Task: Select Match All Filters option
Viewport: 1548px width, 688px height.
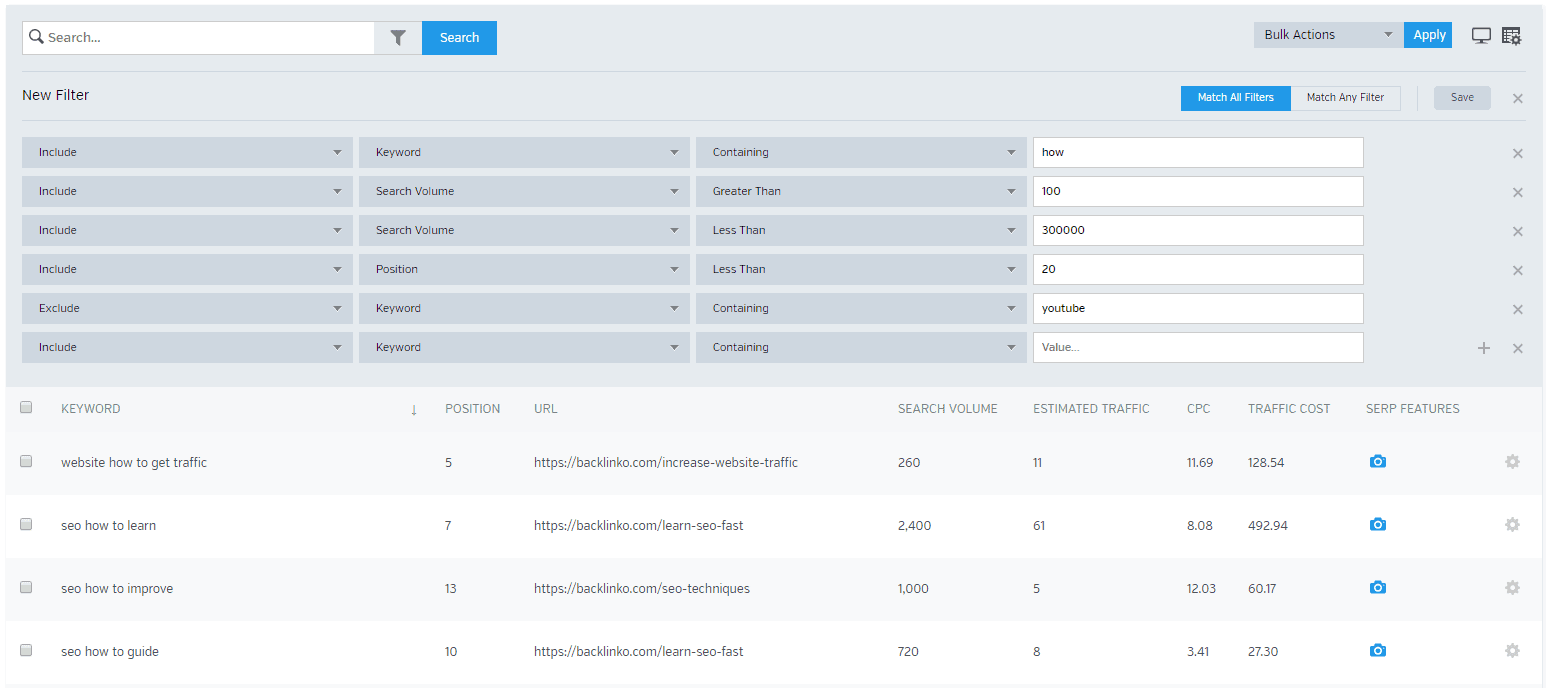Action: point(1236,98)
